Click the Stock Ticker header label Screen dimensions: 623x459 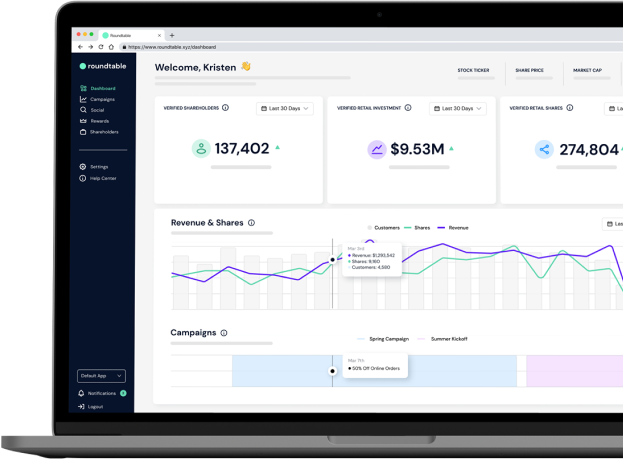[473, 70]
